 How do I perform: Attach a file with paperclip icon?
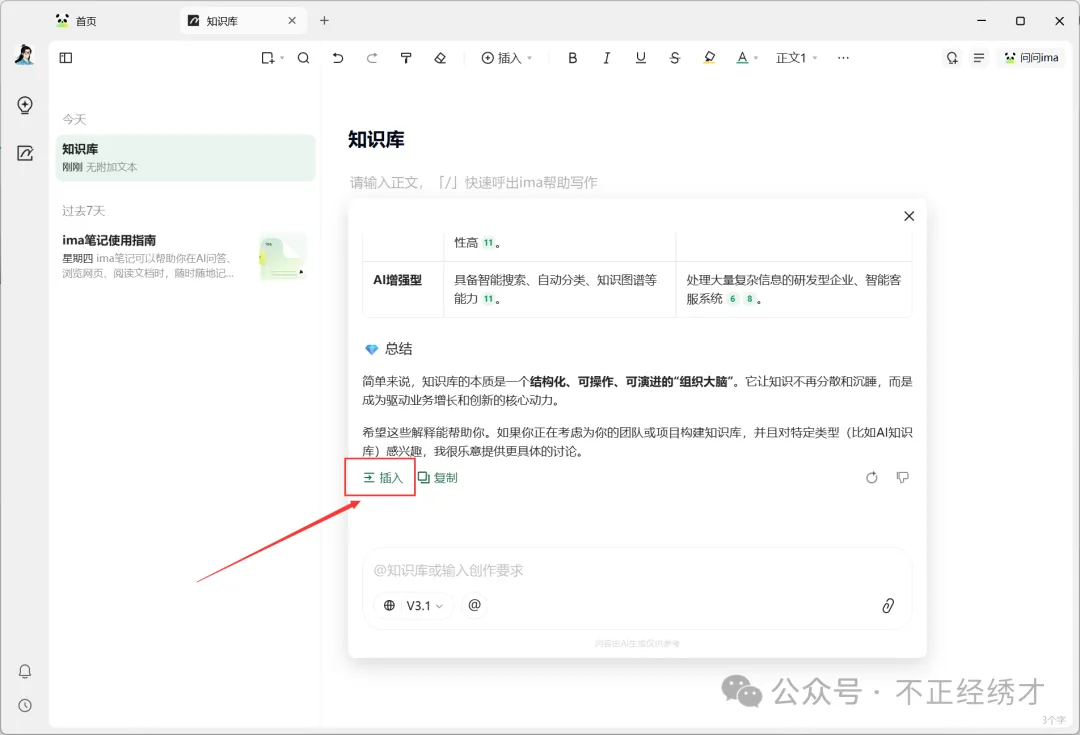[888, 605]
